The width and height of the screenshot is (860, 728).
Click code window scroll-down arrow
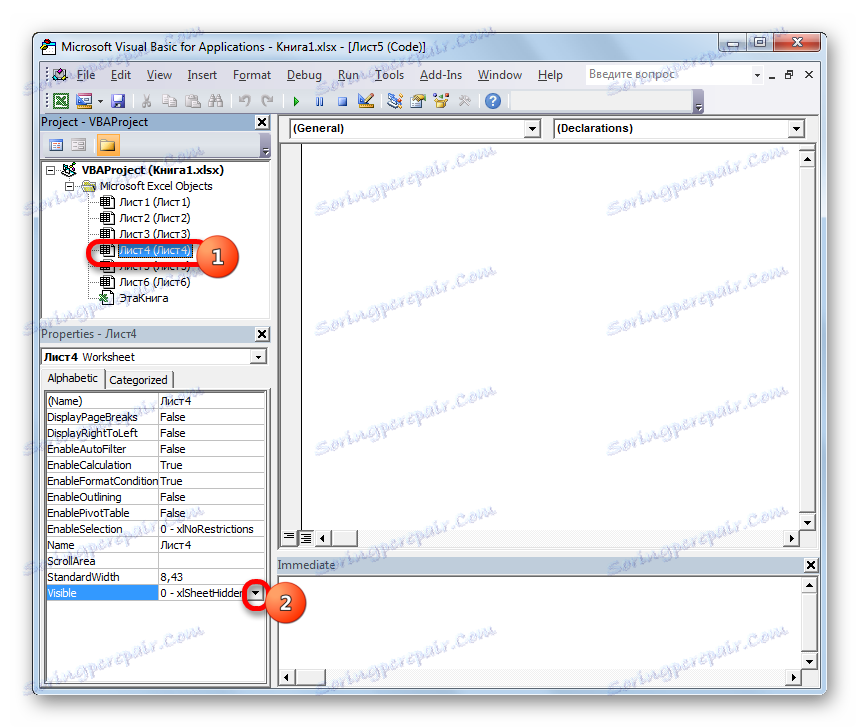(807, 523)
